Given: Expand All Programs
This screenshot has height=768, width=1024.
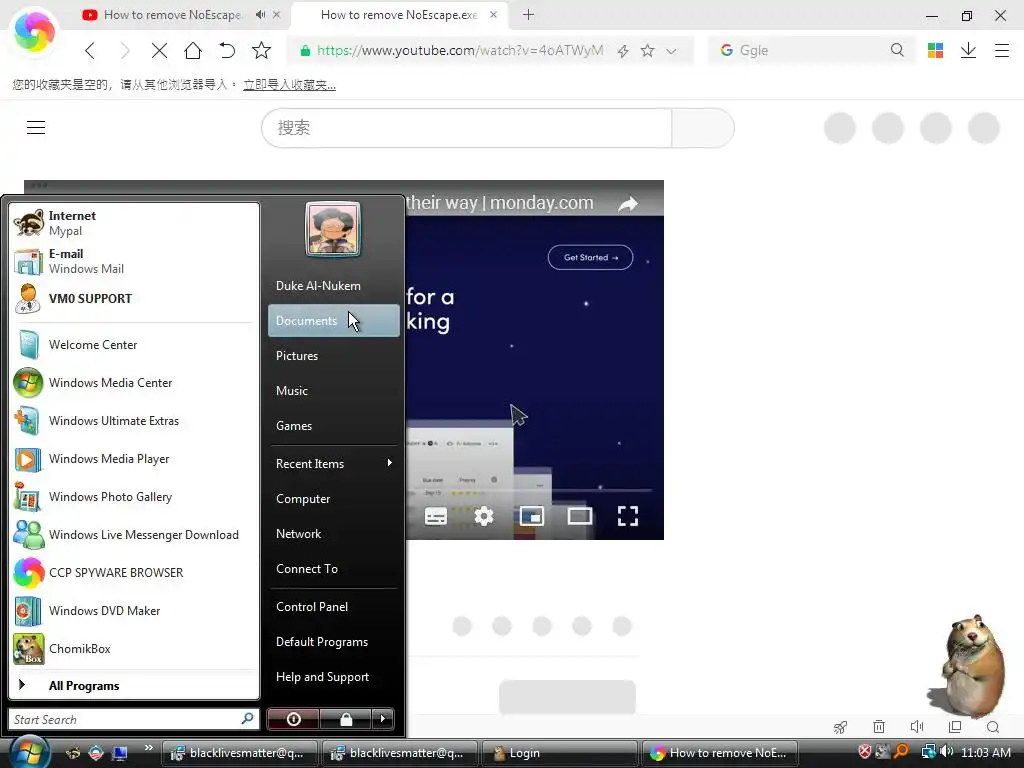Looking at the screenshot, I should (x=133, y=686).
